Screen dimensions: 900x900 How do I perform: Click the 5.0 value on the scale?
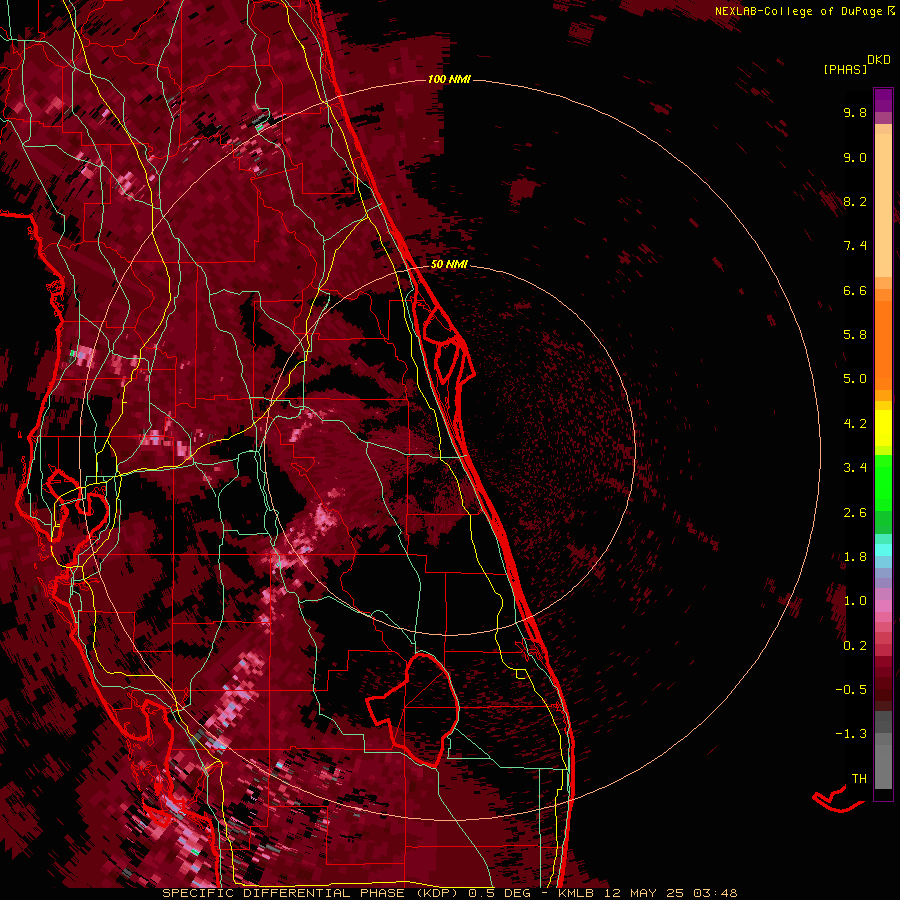(855, 379)
